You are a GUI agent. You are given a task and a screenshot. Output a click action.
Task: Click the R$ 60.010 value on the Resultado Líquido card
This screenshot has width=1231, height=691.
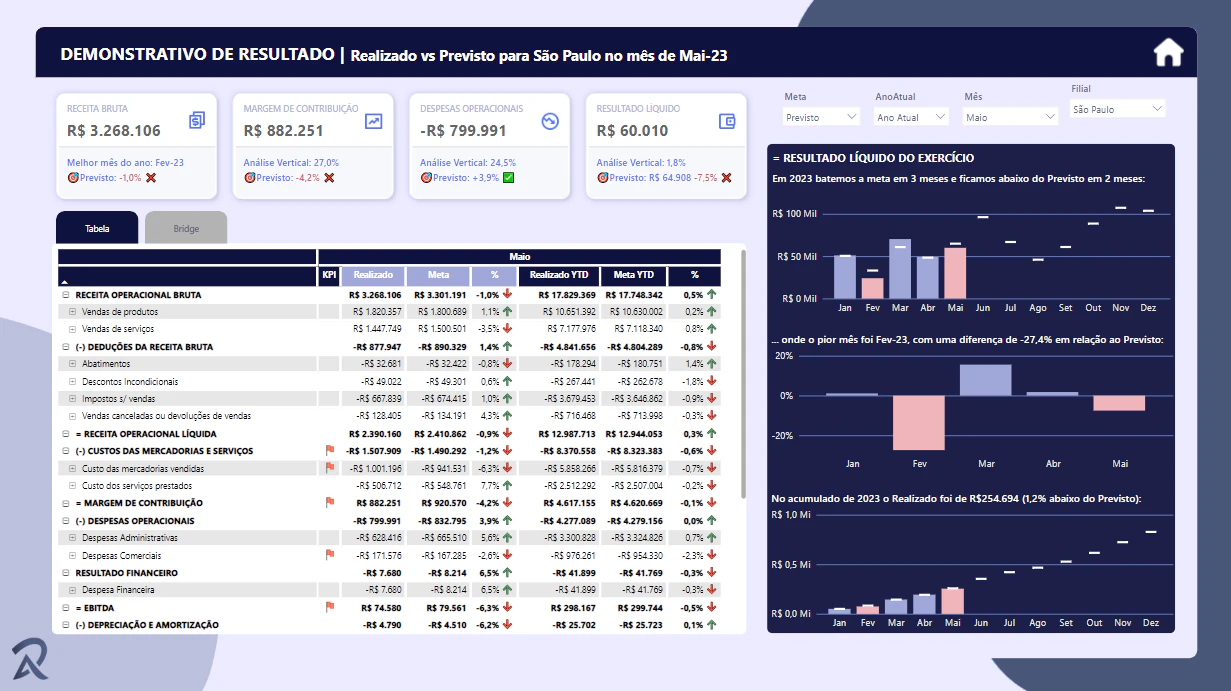[x=633, y=130]
